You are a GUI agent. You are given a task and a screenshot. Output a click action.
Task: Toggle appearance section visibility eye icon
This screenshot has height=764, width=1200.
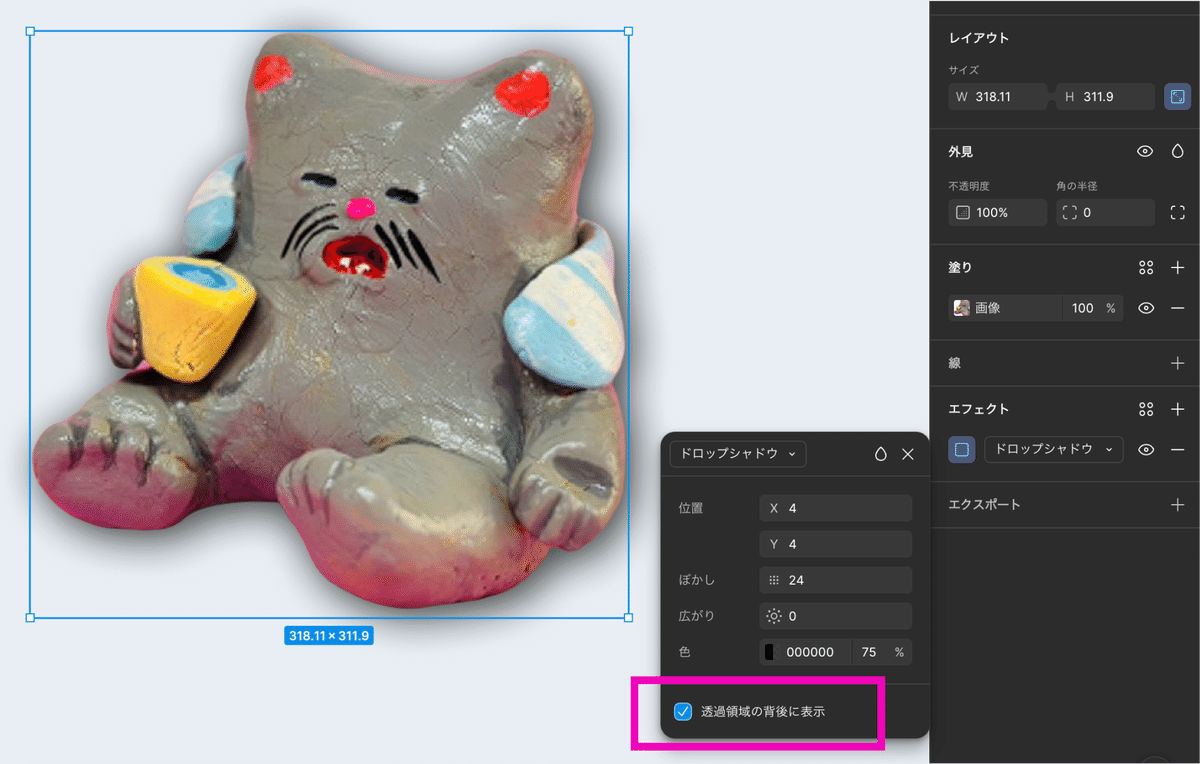[x=1146, y=151]
